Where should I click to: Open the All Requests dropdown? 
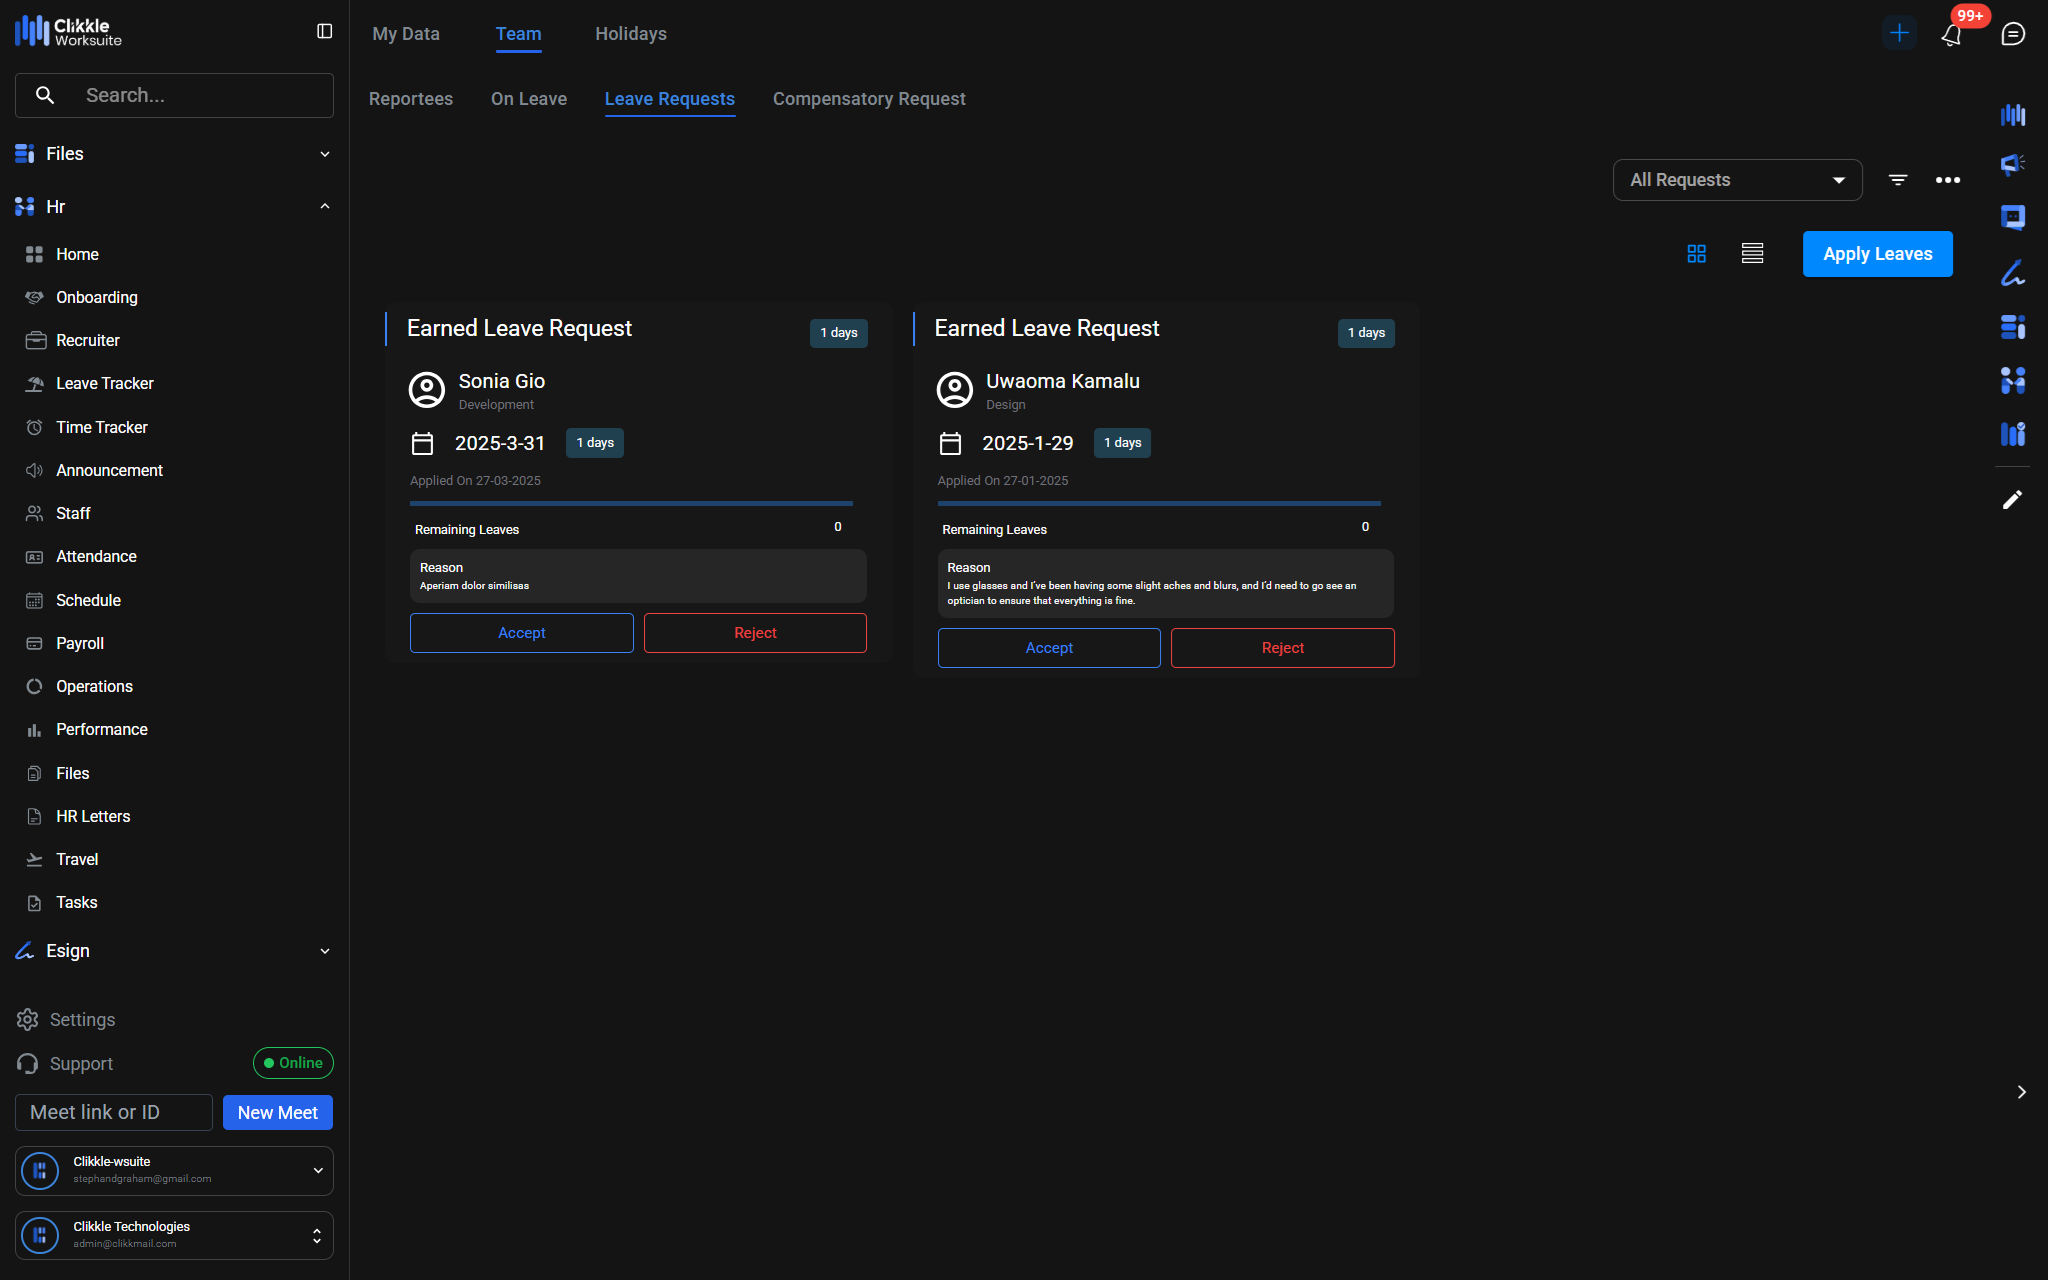point(1737,180)
